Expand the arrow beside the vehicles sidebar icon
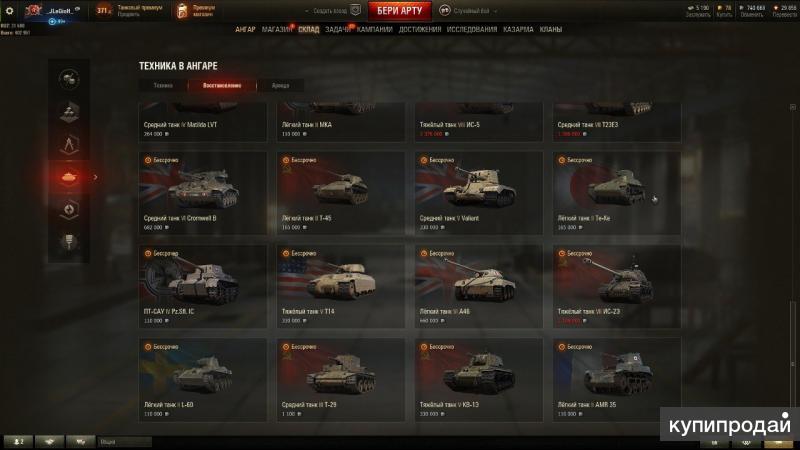The image size is (800, 450). click(x=95, y=177)
